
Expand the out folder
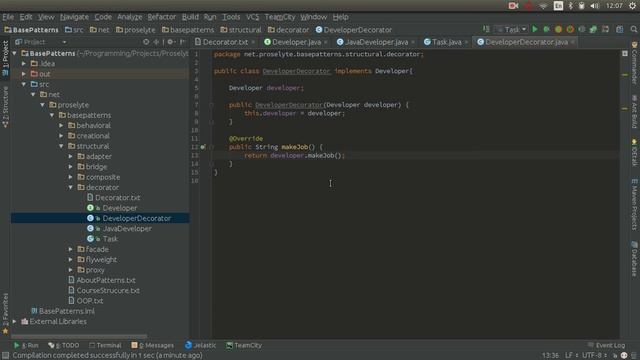pos(24,74)
